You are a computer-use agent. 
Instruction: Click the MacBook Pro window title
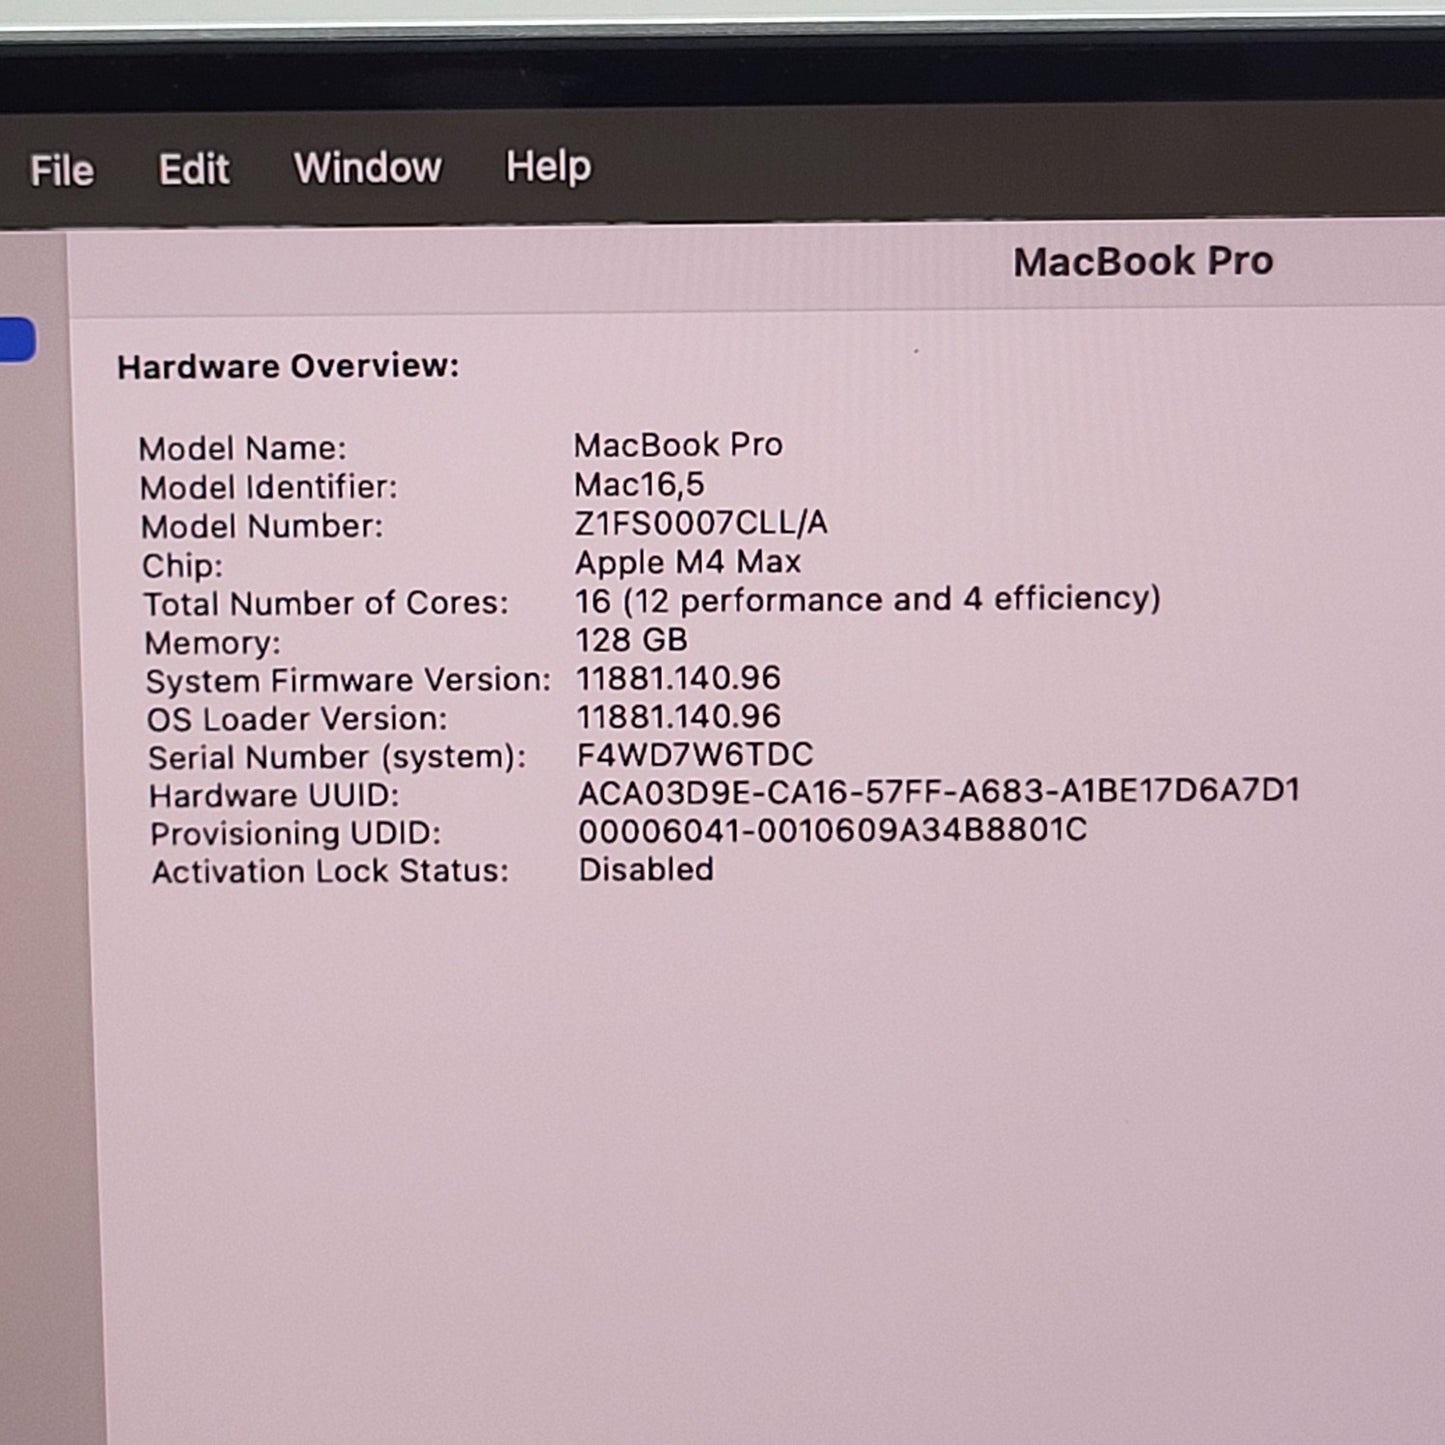pyautogui.click(x=1143, y=261)
